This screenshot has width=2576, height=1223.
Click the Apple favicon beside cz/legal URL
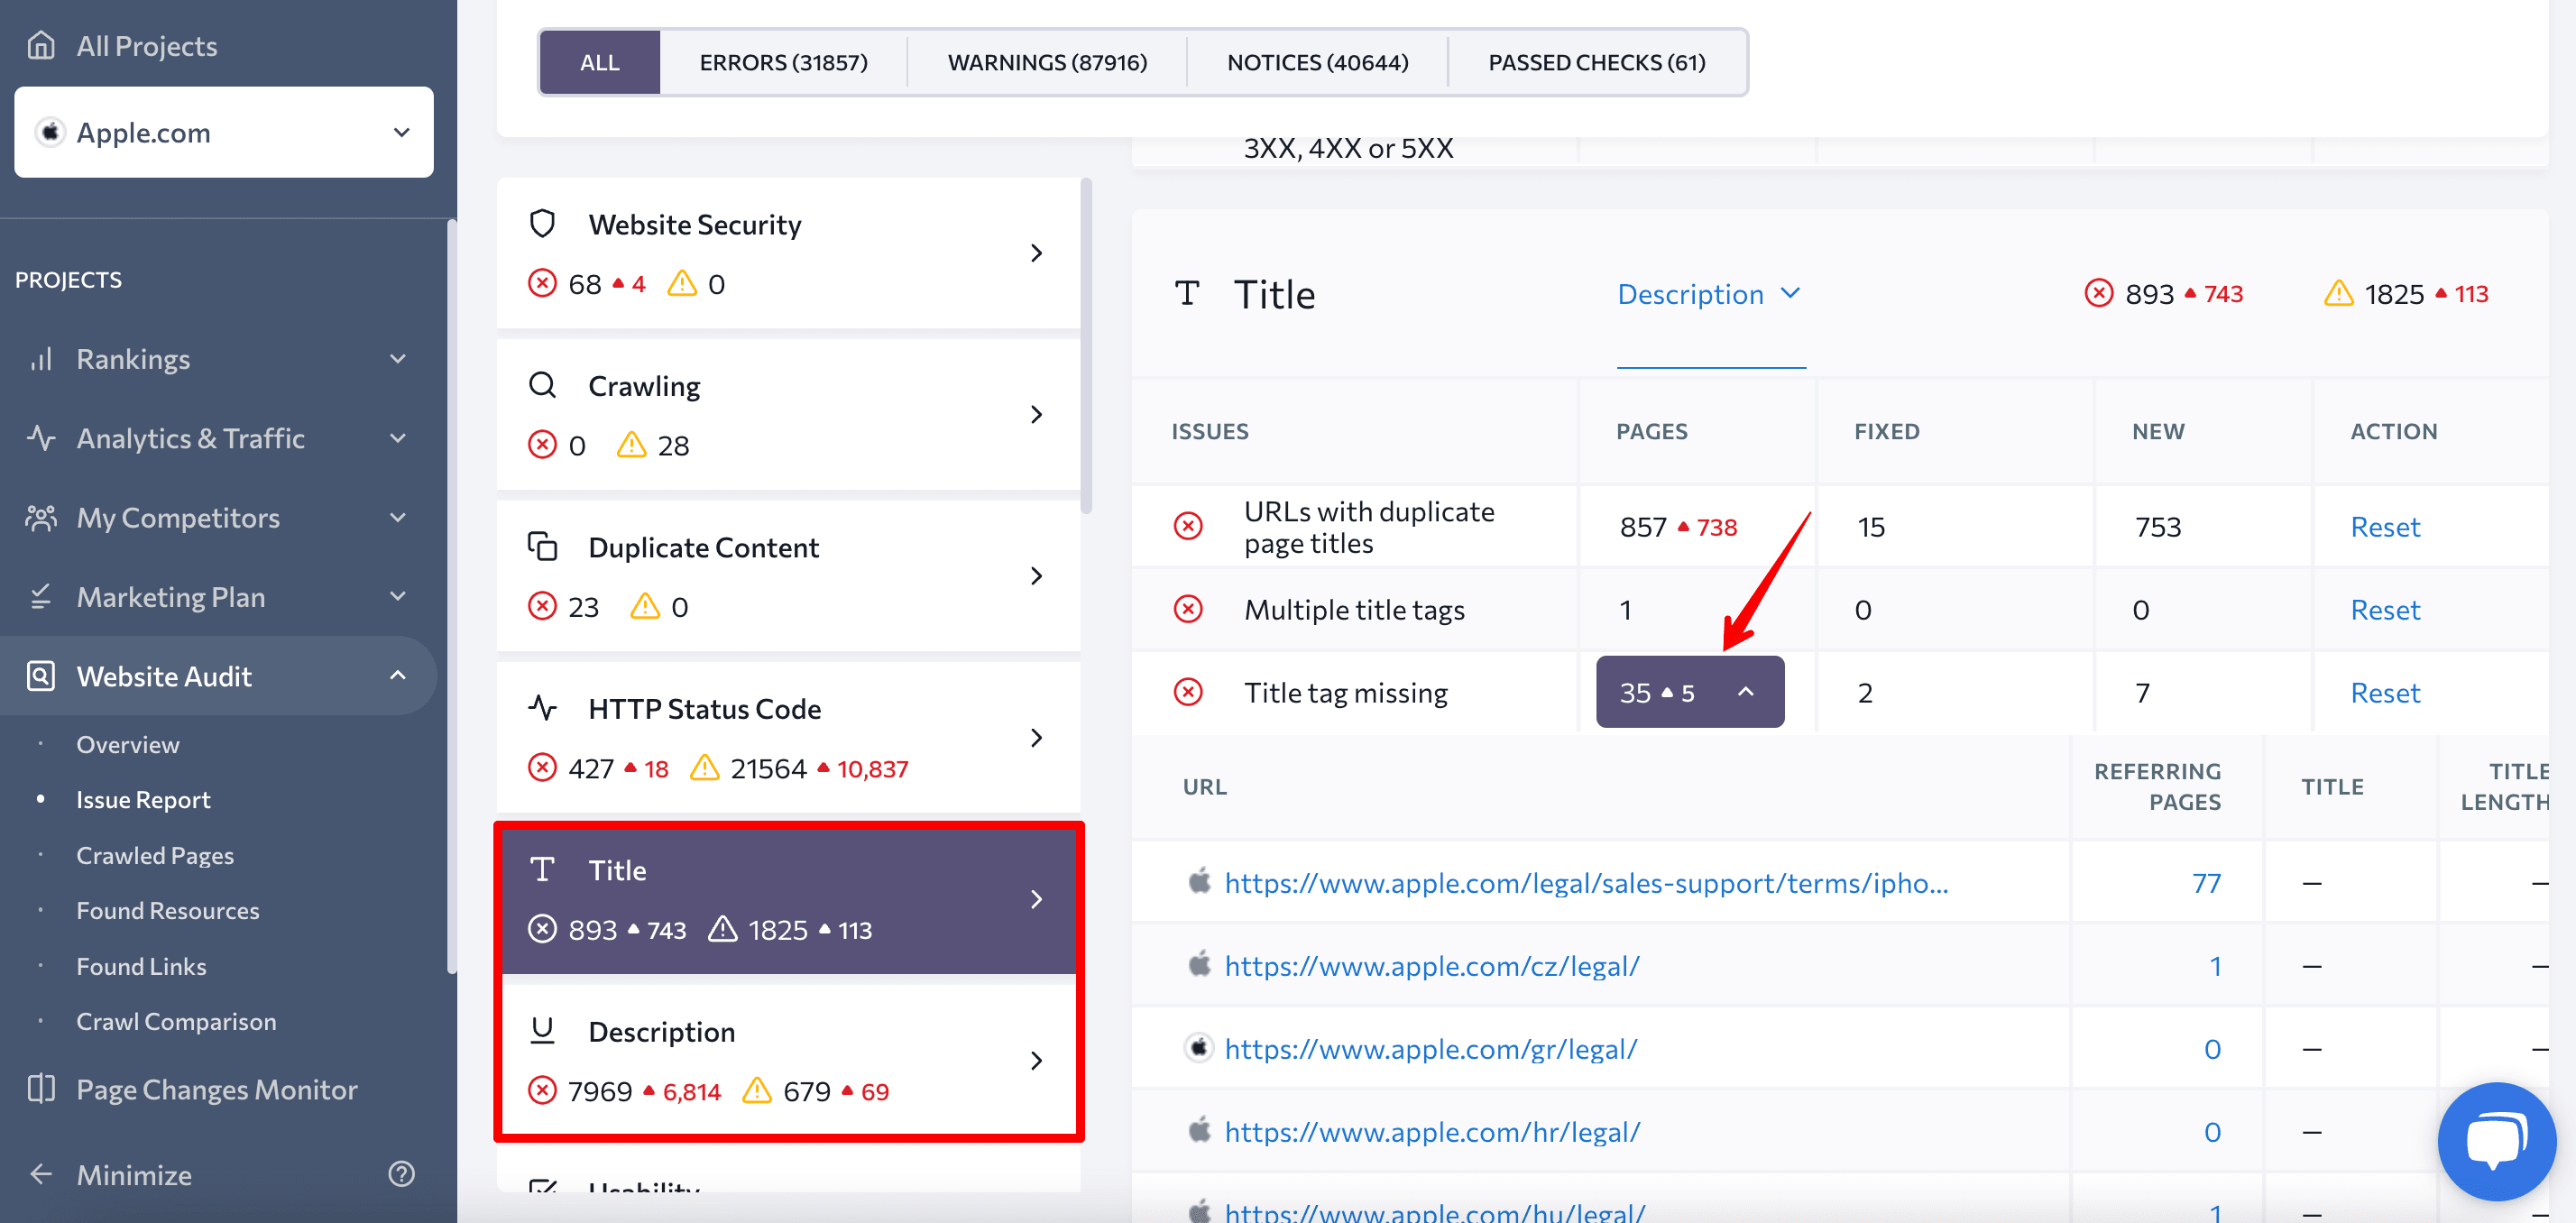point(1199,964)
